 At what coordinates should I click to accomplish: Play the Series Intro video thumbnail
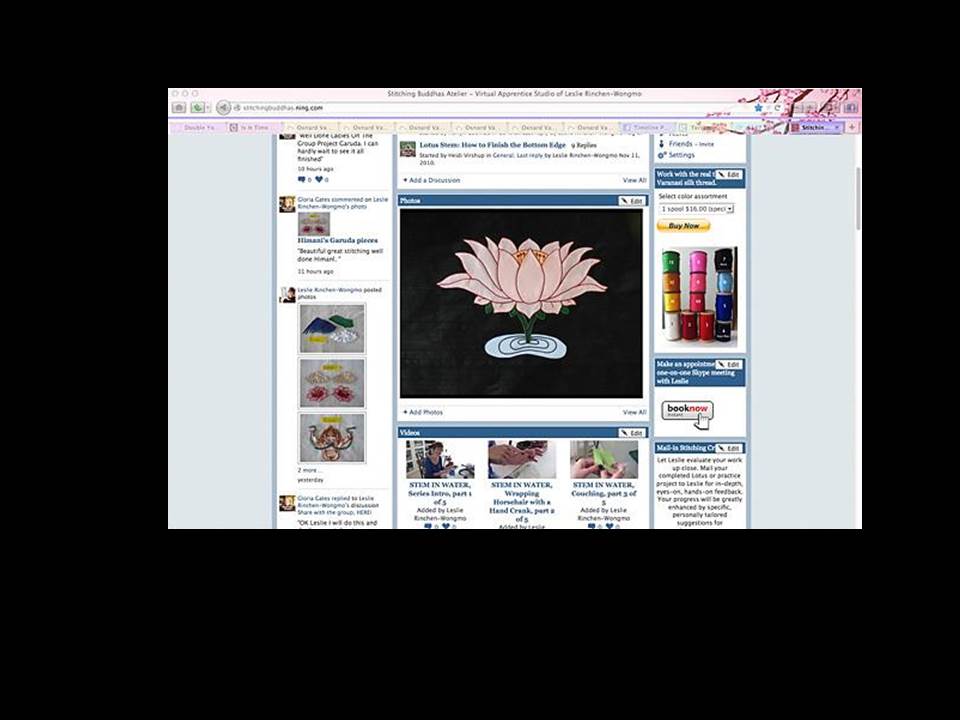click(x=440, y=459)
